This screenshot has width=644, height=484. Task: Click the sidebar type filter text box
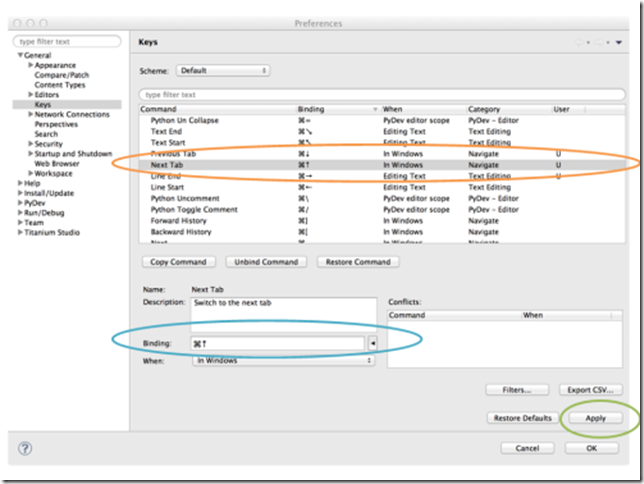click(x=67, y=42)
